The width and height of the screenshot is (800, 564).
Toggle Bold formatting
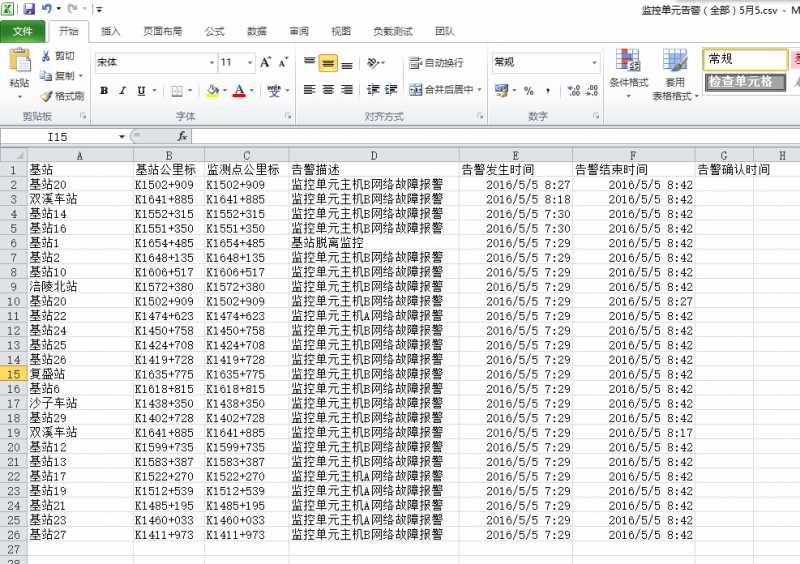click(x=104, y=91)
